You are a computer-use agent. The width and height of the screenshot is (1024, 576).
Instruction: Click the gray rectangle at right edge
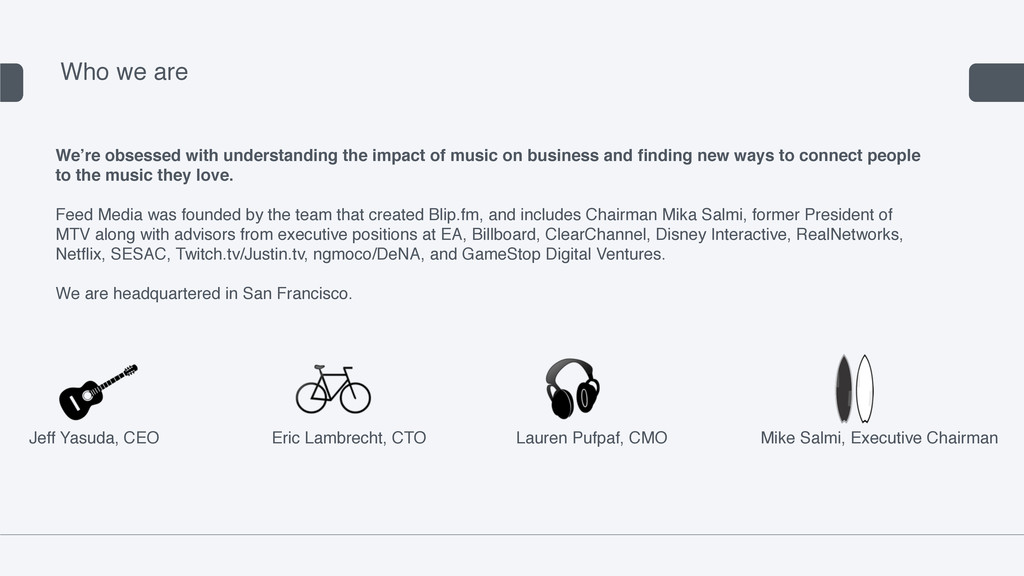click(x=997, y=82)
